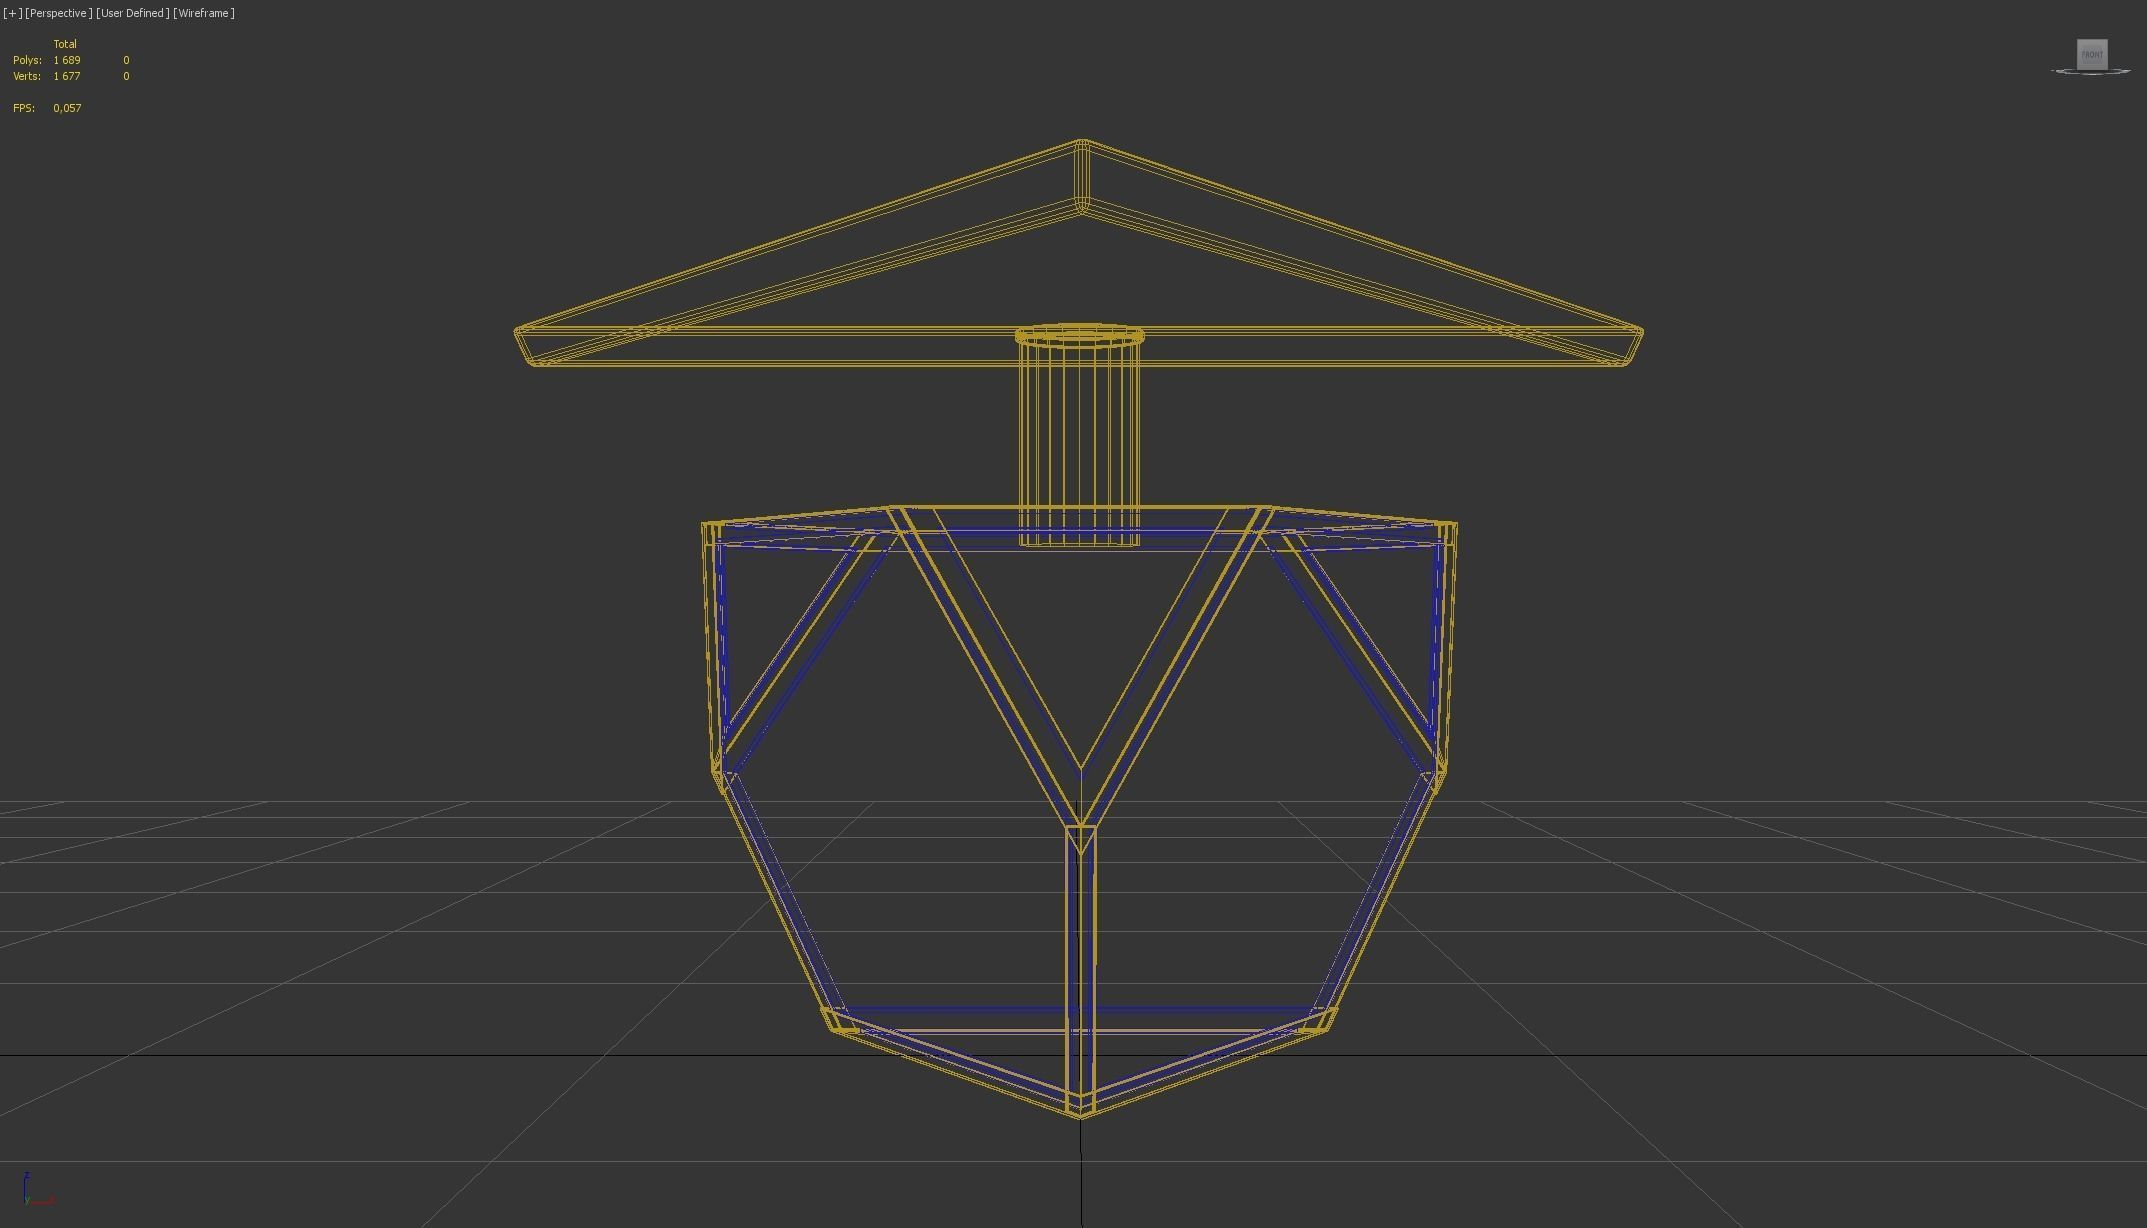This screenshot has width=2147, height=1228.
Task: Click the FRONT face of the ViewCube
Action: click(x=2092, y=54)
